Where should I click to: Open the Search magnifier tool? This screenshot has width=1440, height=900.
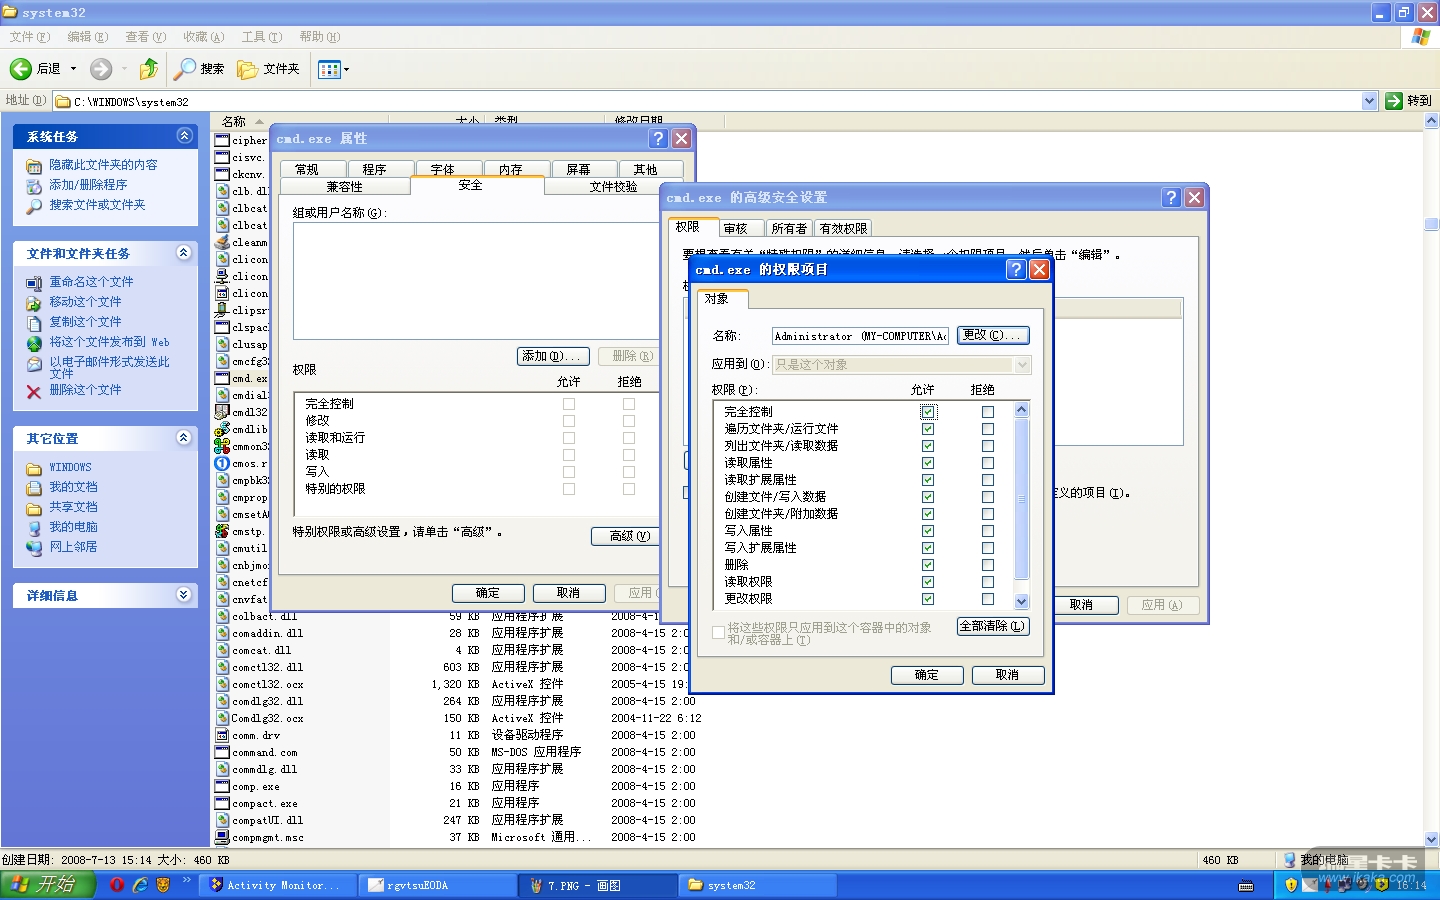185,69
